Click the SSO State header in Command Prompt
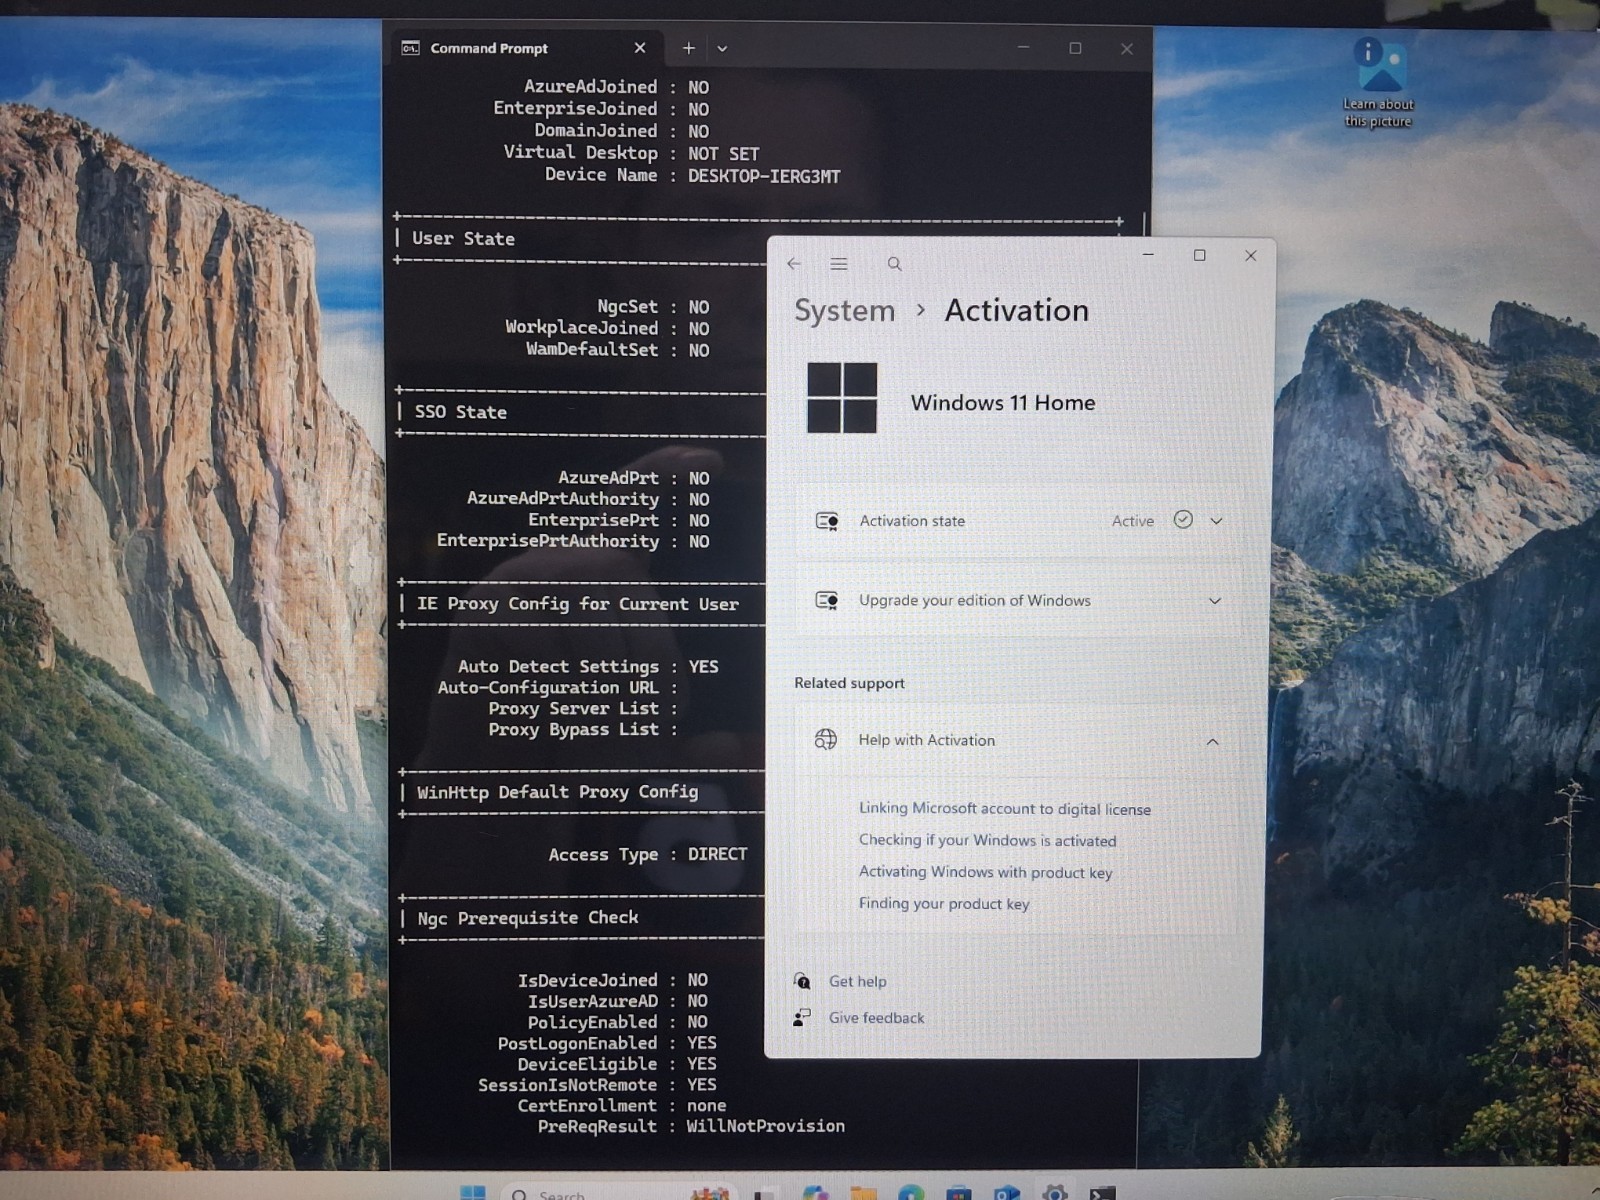The image size is (1600, 1200). (460, 412)
